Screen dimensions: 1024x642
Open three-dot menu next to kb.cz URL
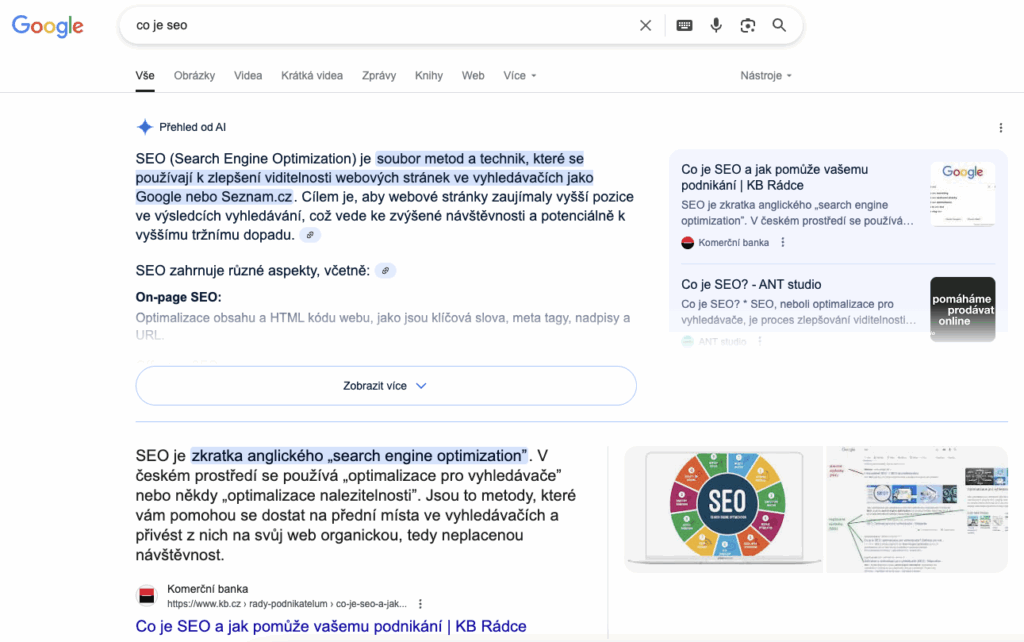coord(421,604)
